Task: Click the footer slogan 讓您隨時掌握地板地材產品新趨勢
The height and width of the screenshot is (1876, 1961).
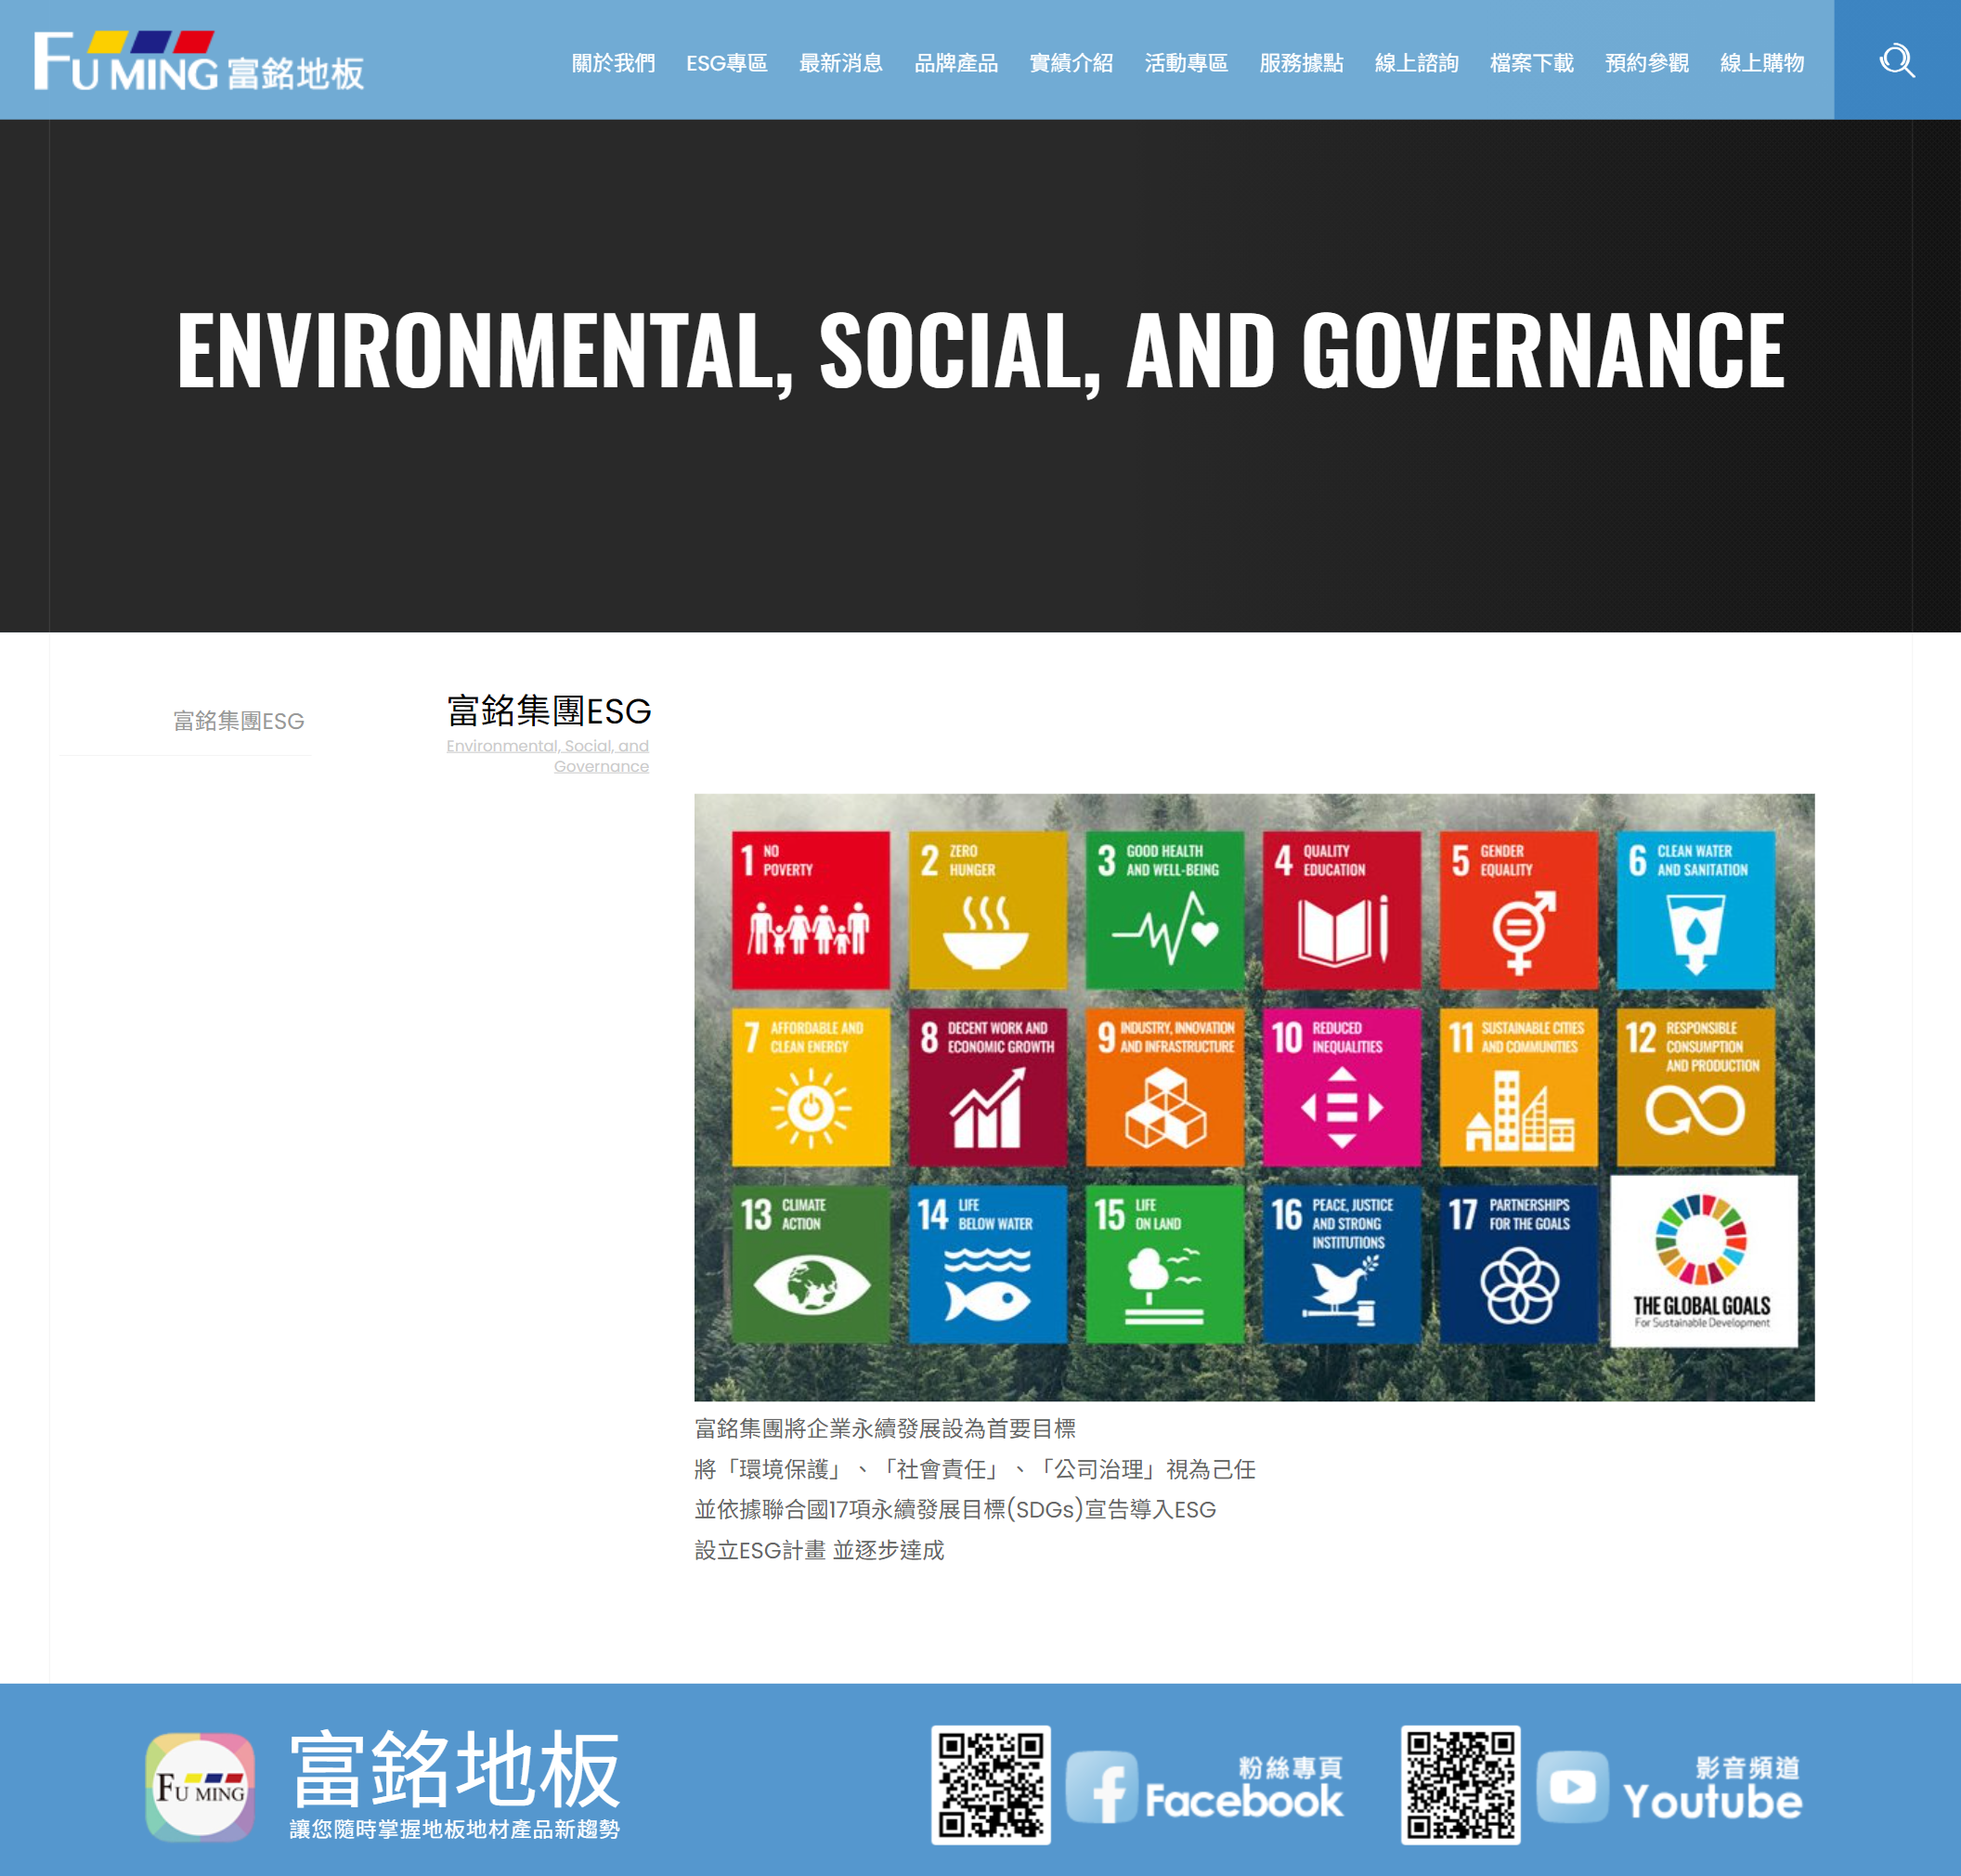Action: 455,1829
